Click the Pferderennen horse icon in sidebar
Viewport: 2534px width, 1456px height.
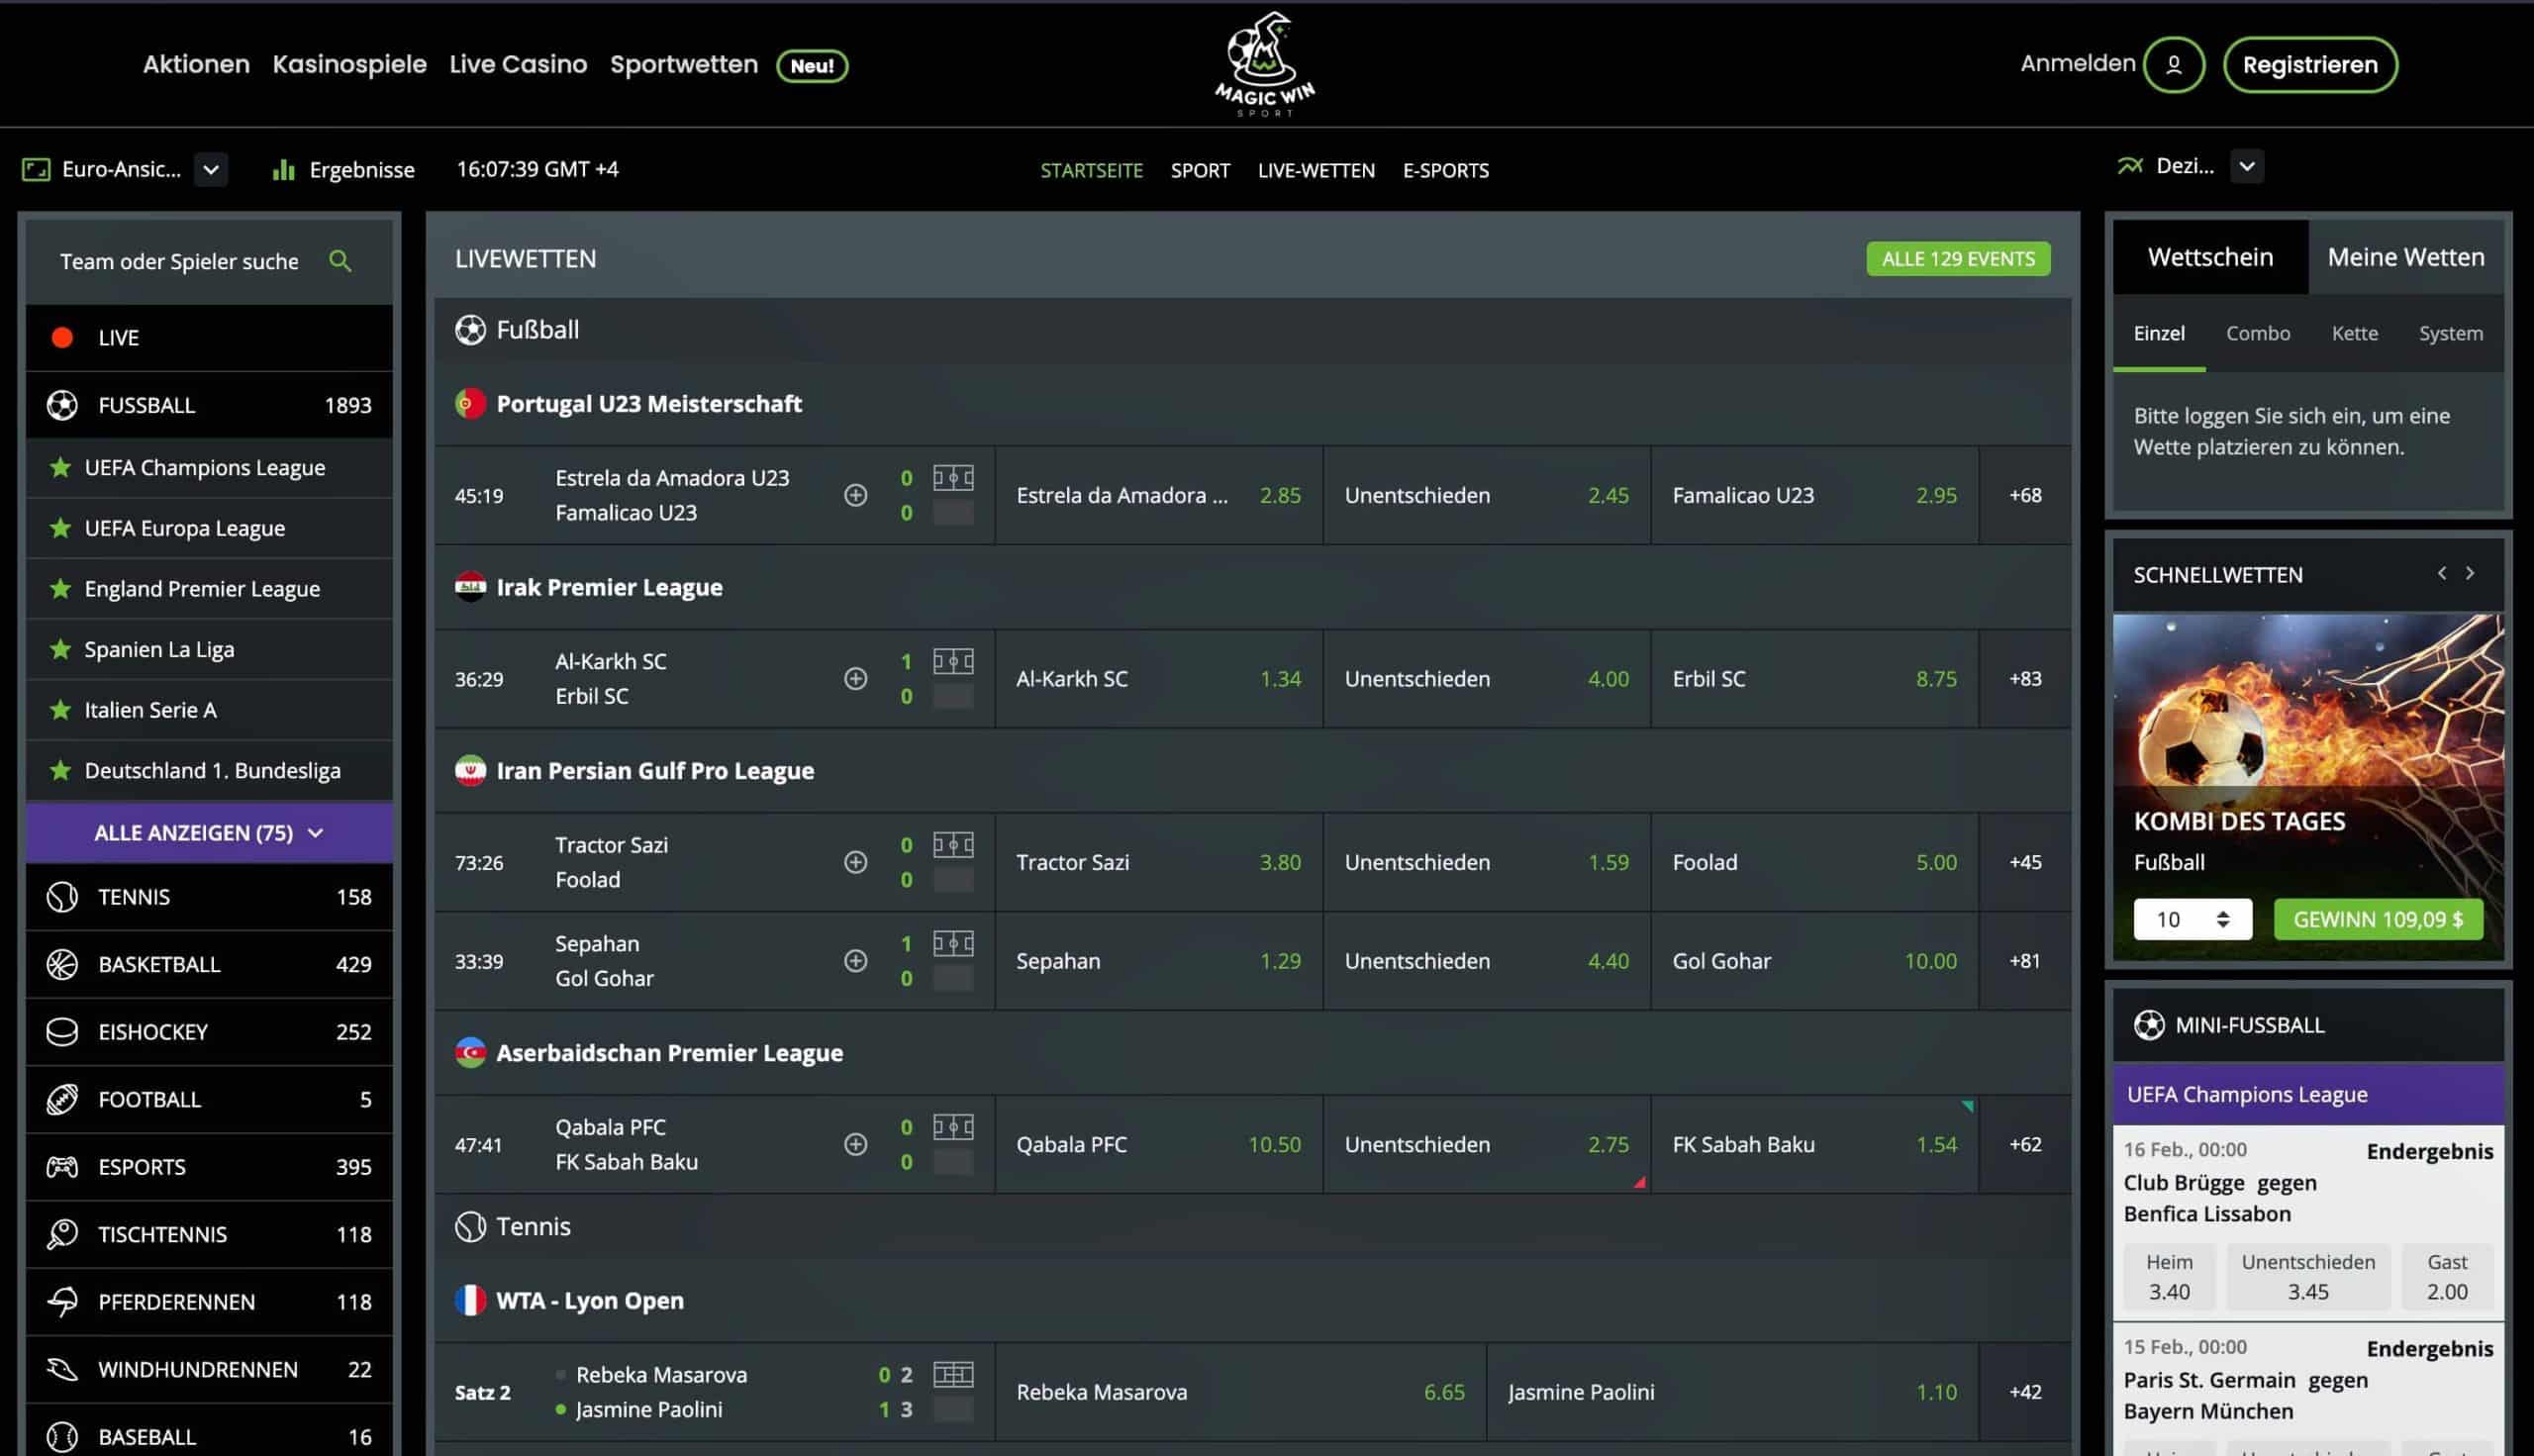(x=62, y=1301)
